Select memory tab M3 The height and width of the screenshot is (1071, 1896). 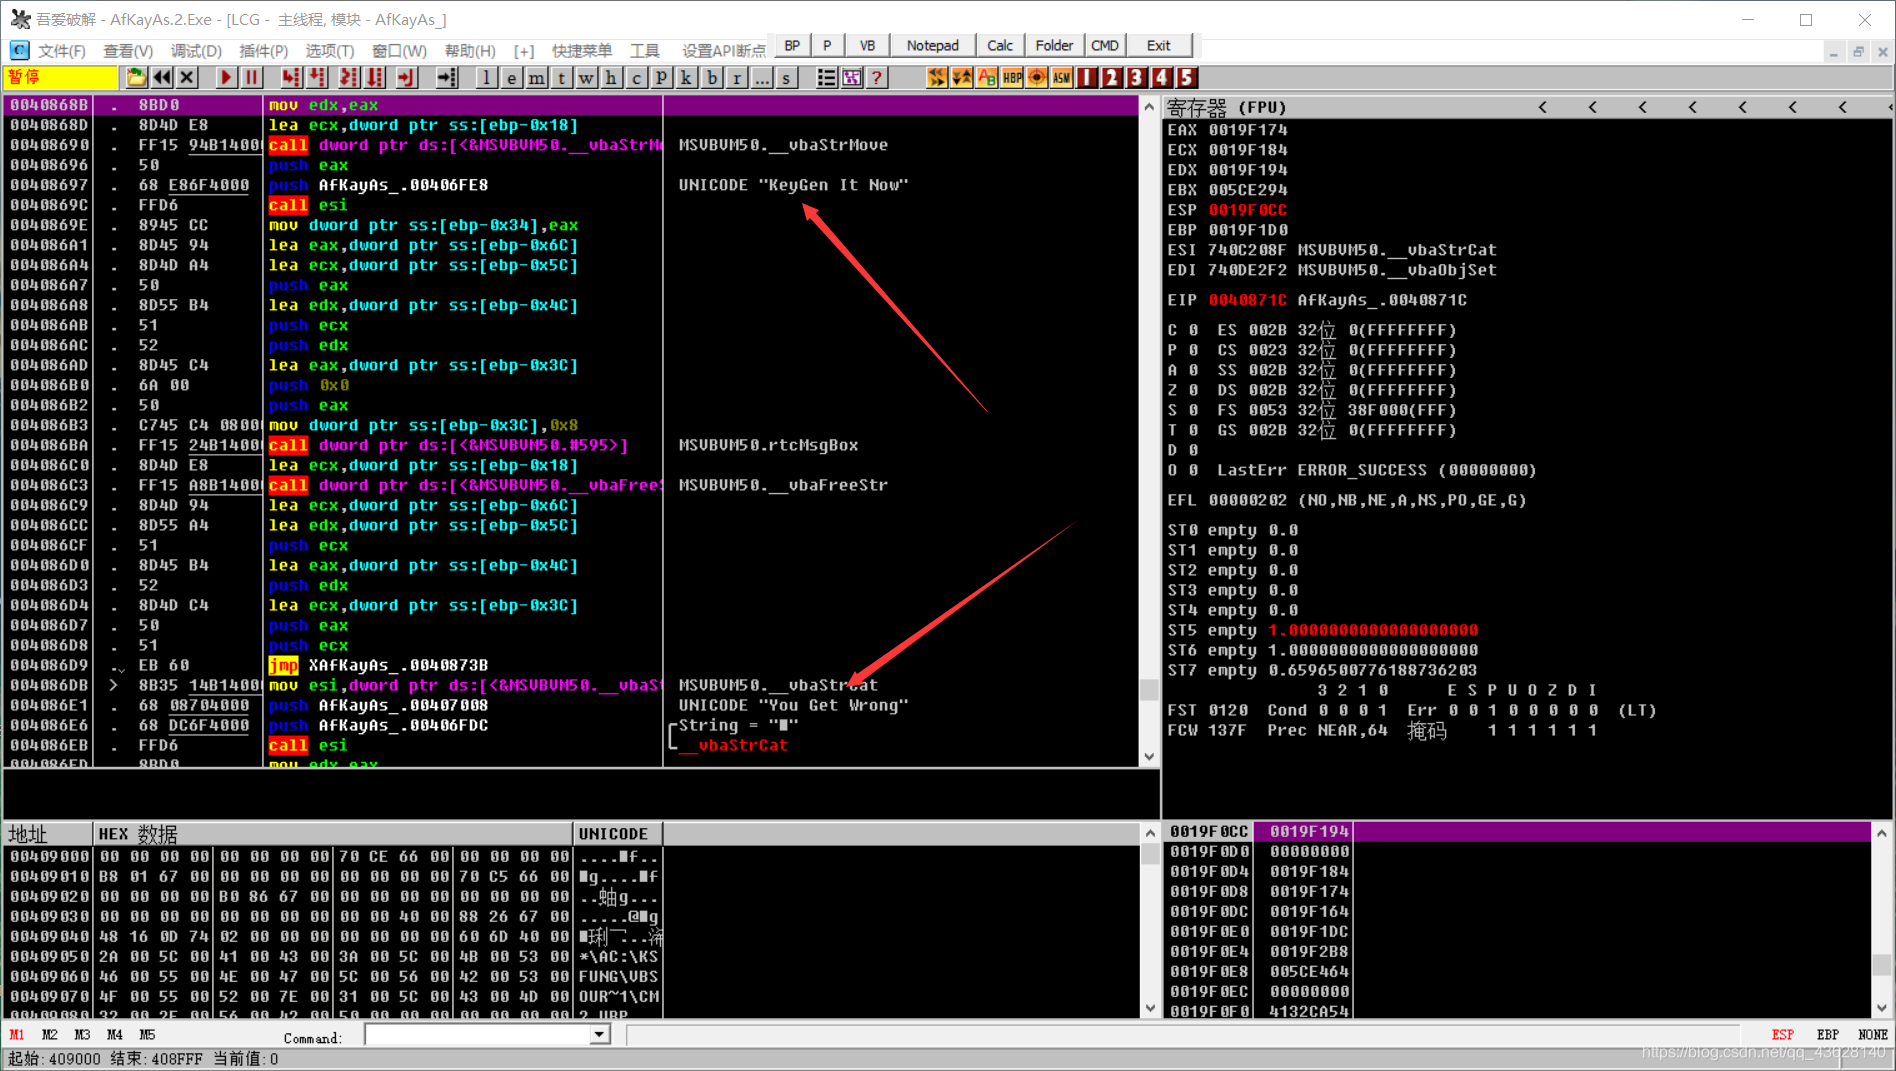pyautogui.click(x=82, y=1035)
